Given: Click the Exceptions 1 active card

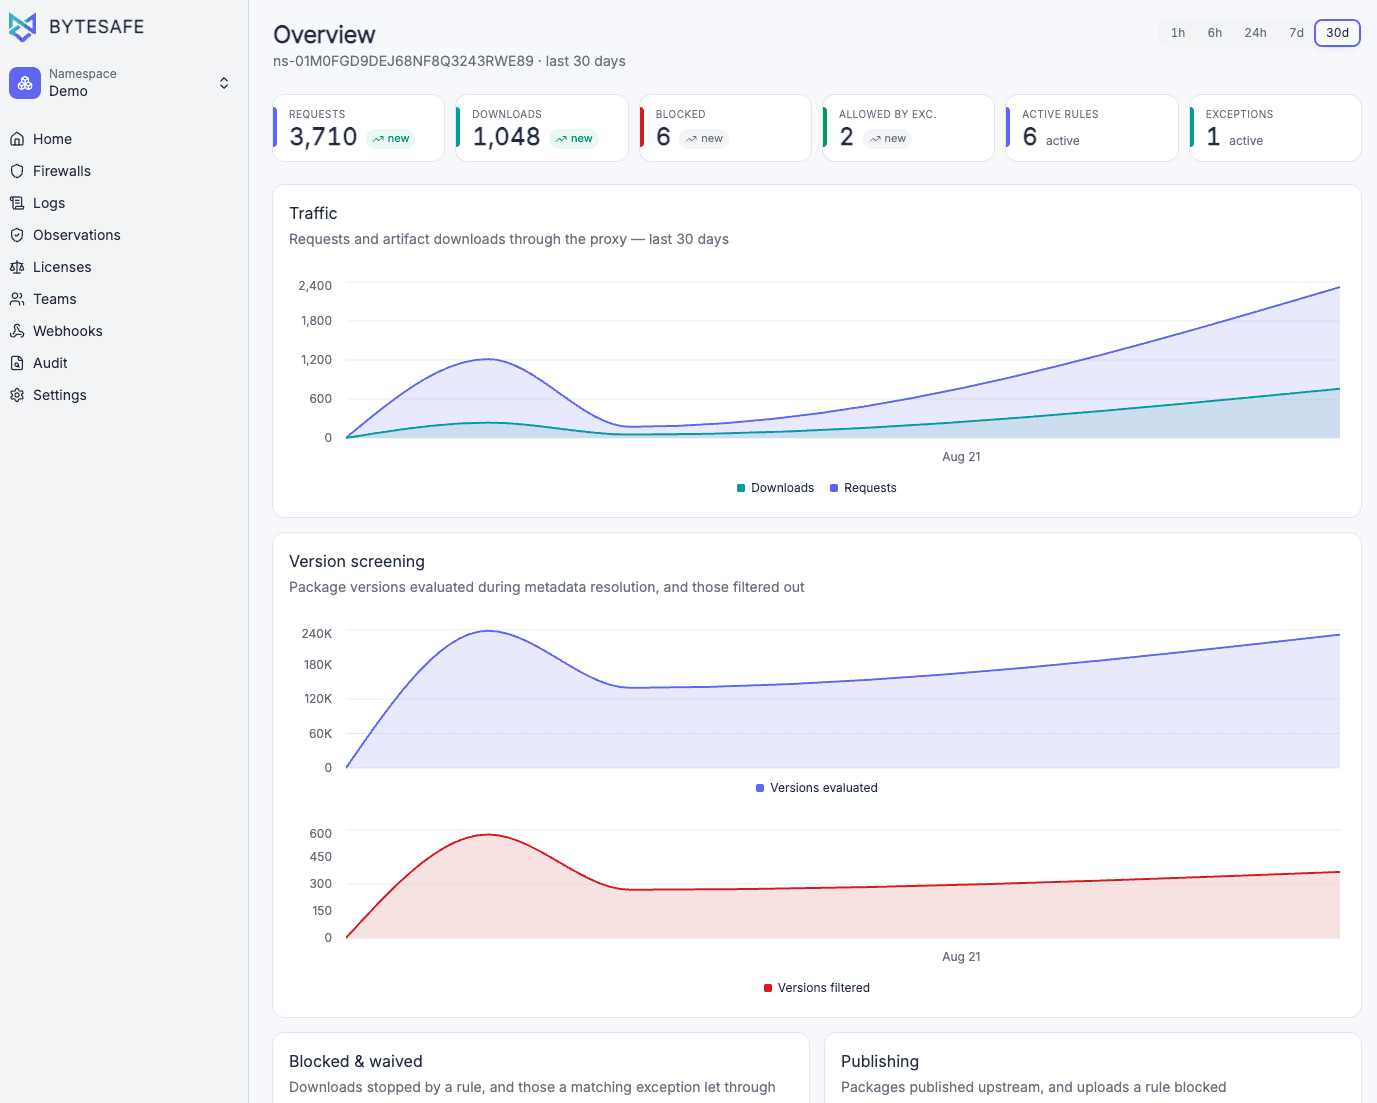Looking at the screenshot, I should 1275,128.
